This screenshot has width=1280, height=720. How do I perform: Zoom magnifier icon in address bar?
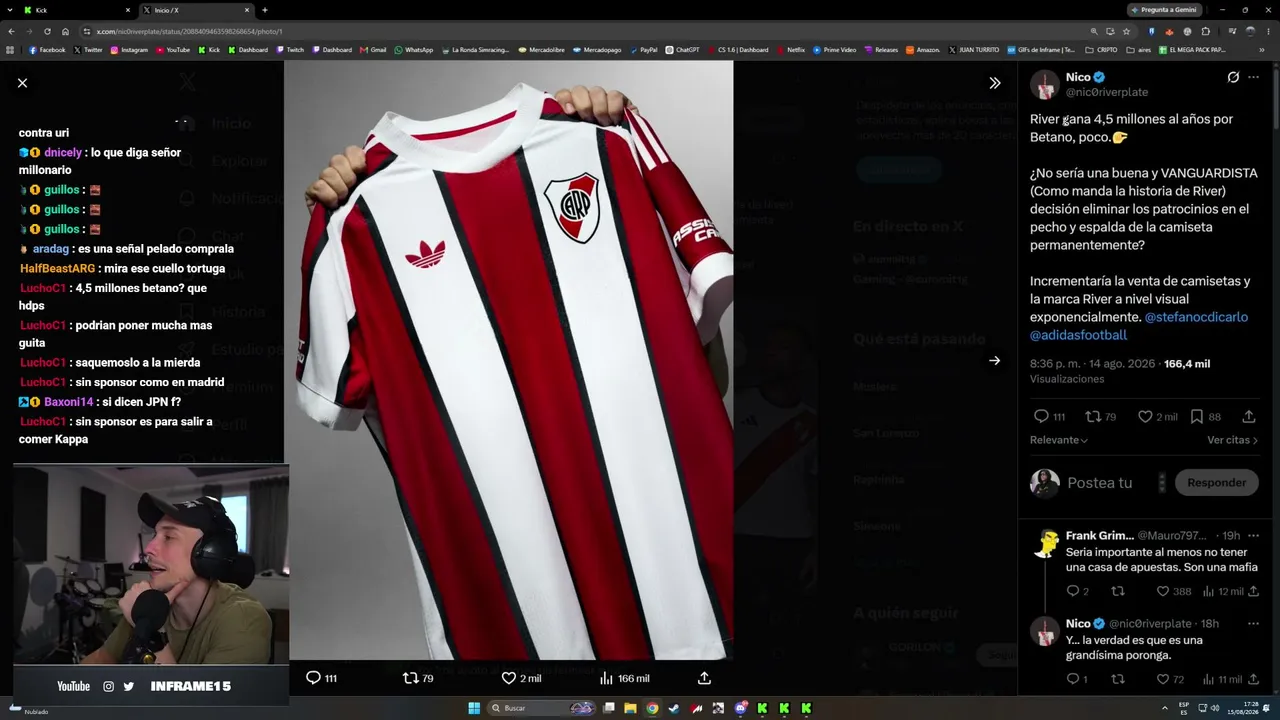click(1094, 31)
